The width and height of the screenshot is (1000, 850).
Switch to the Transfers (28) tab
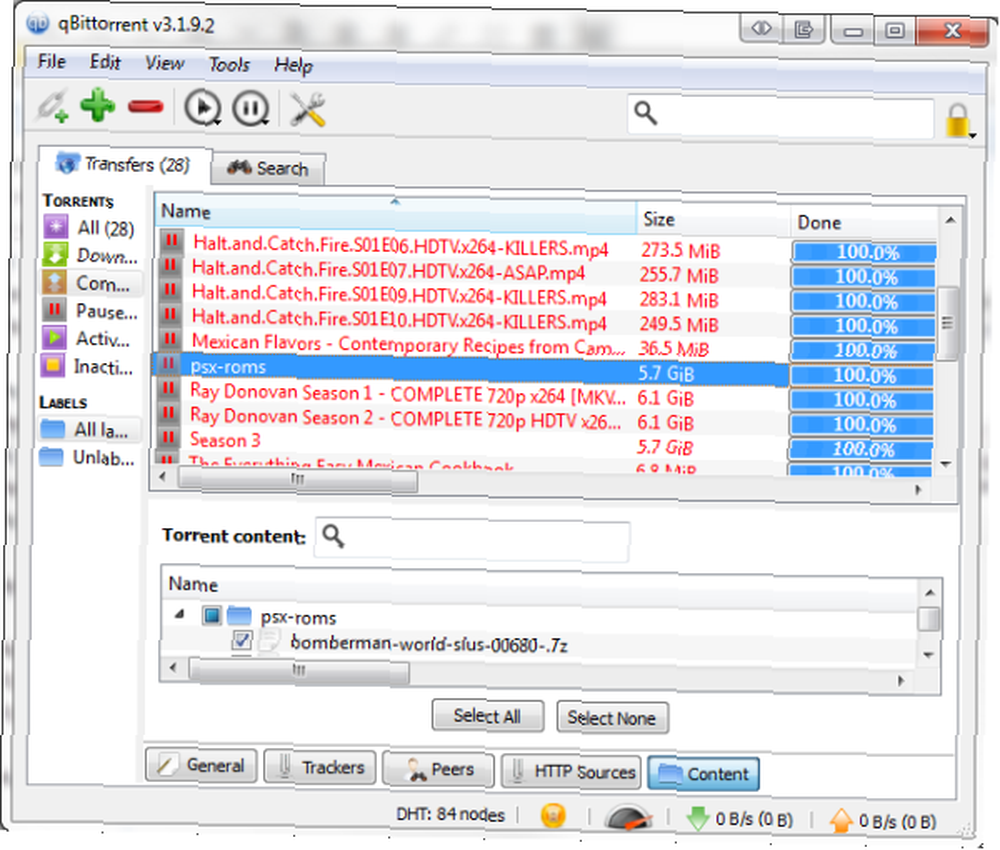point(124,165)
